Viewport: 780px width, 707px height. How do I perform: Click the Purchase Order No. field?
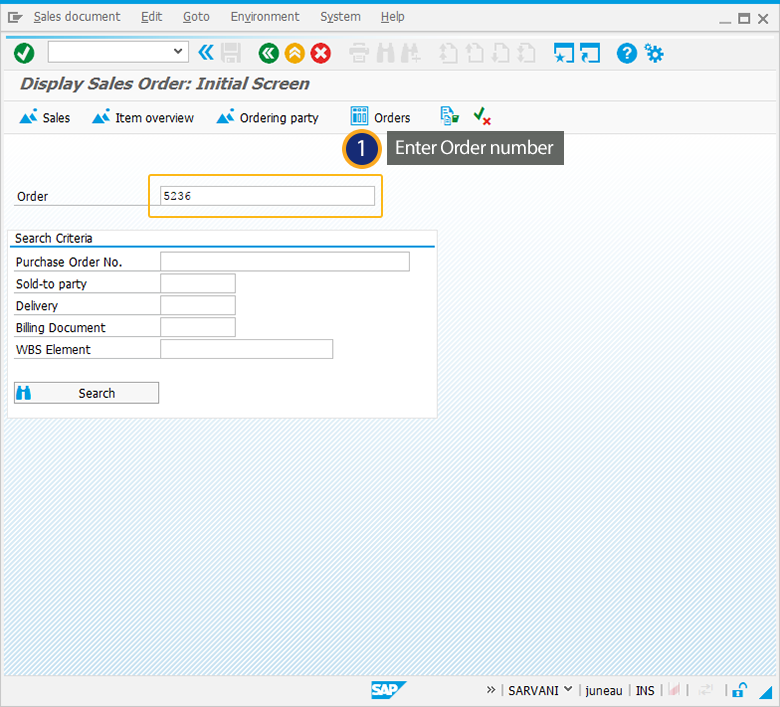coord(285,262)
